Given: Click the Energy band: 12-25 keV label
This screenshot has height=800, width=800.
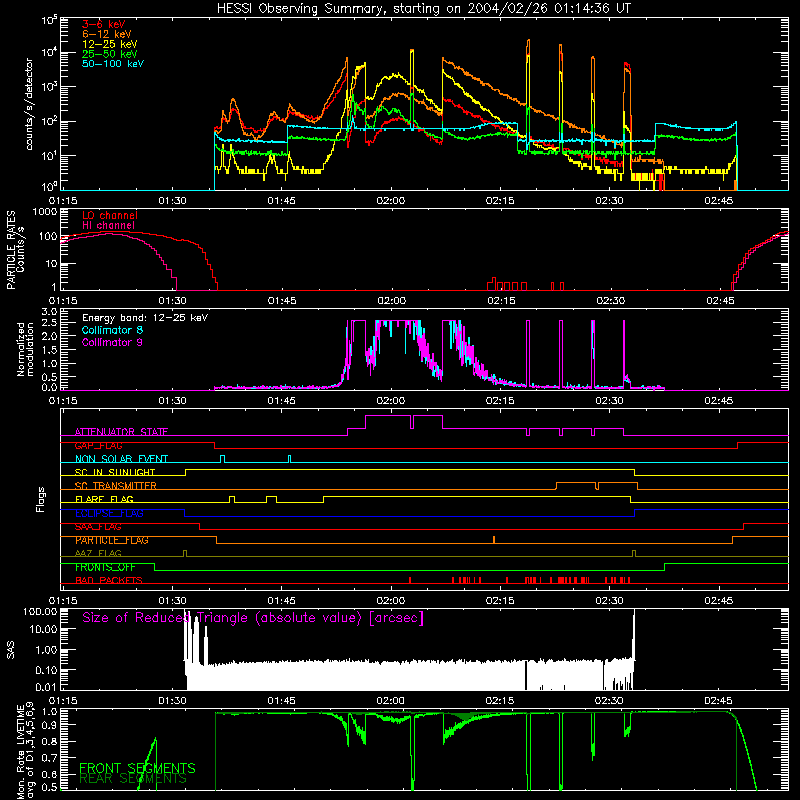Looking at the screenshot, I should [x=144, y=318].
